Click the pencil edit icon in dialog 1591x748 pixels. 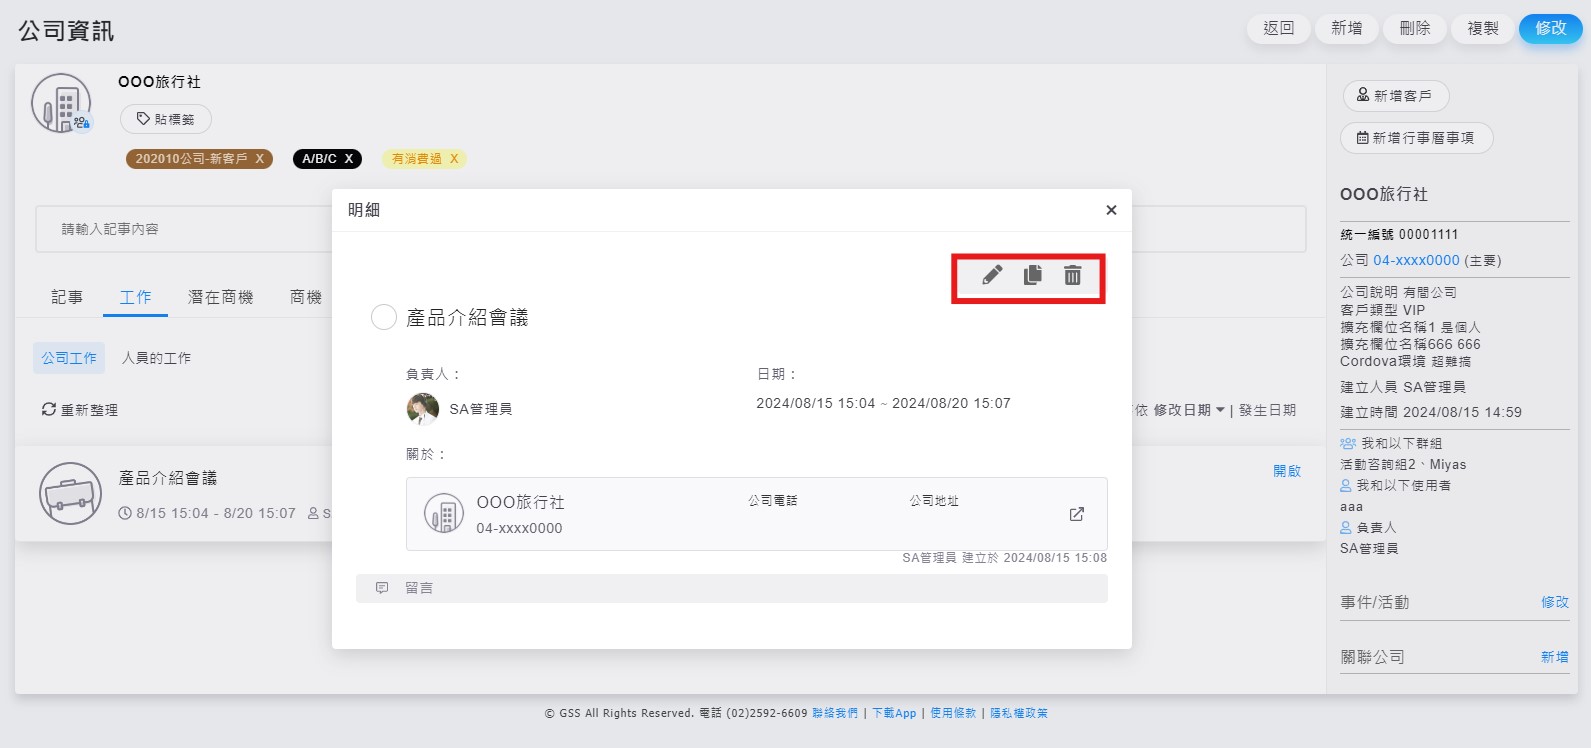(992, 275)
